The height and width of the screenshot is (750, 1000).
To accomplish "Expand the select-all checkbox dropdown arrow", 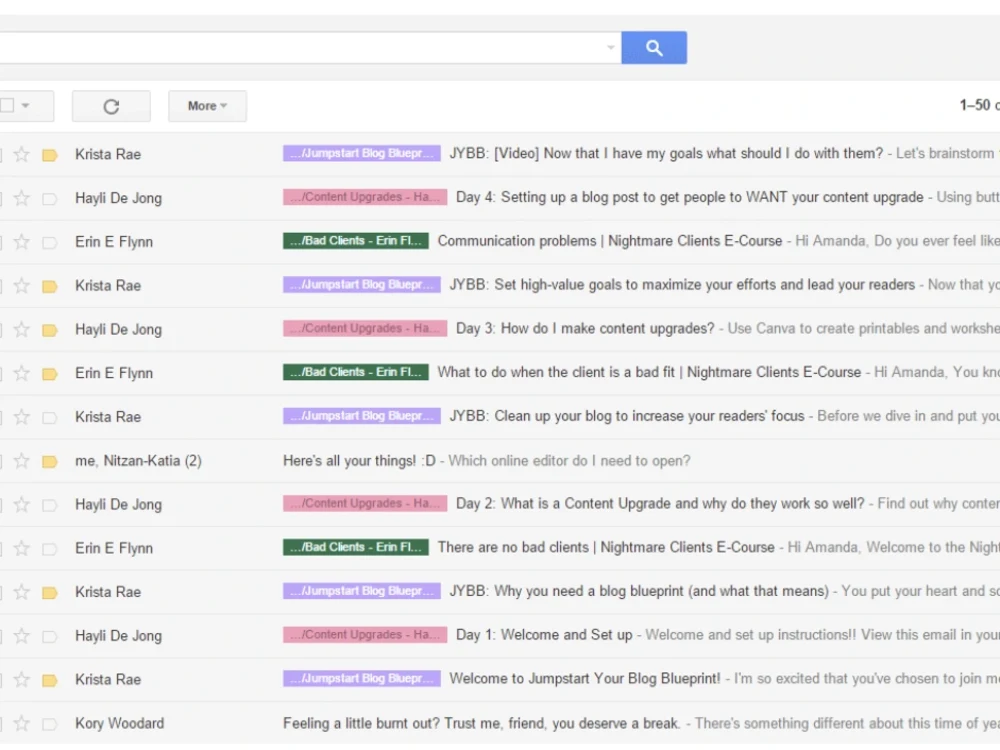I will coord(26,105).
